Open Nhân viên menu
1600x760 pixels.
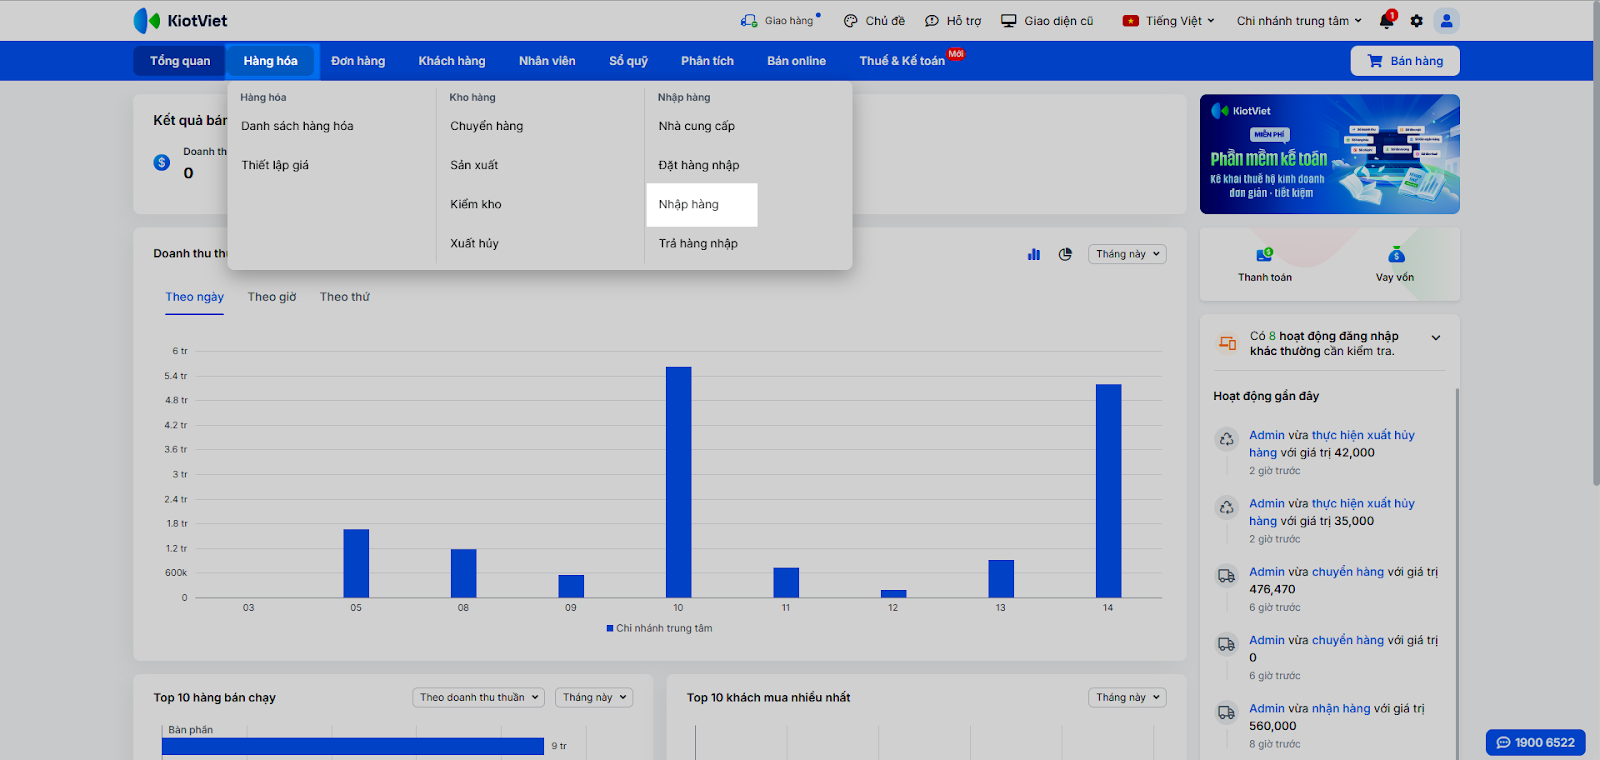pyautogui.click(x=547, y=61)
